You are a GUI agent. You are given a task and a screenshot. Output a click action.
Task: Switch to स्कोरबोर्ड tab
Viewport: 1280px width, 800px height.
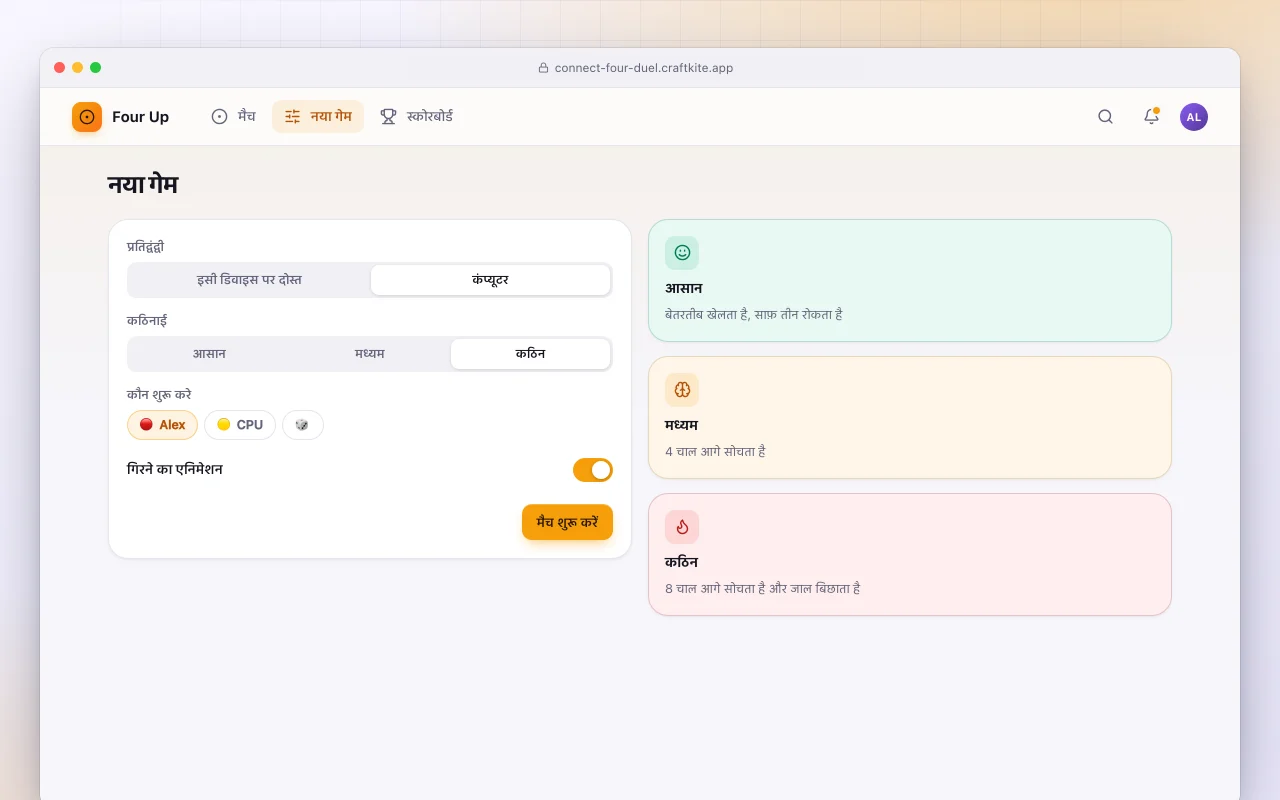tap(416, 117)
